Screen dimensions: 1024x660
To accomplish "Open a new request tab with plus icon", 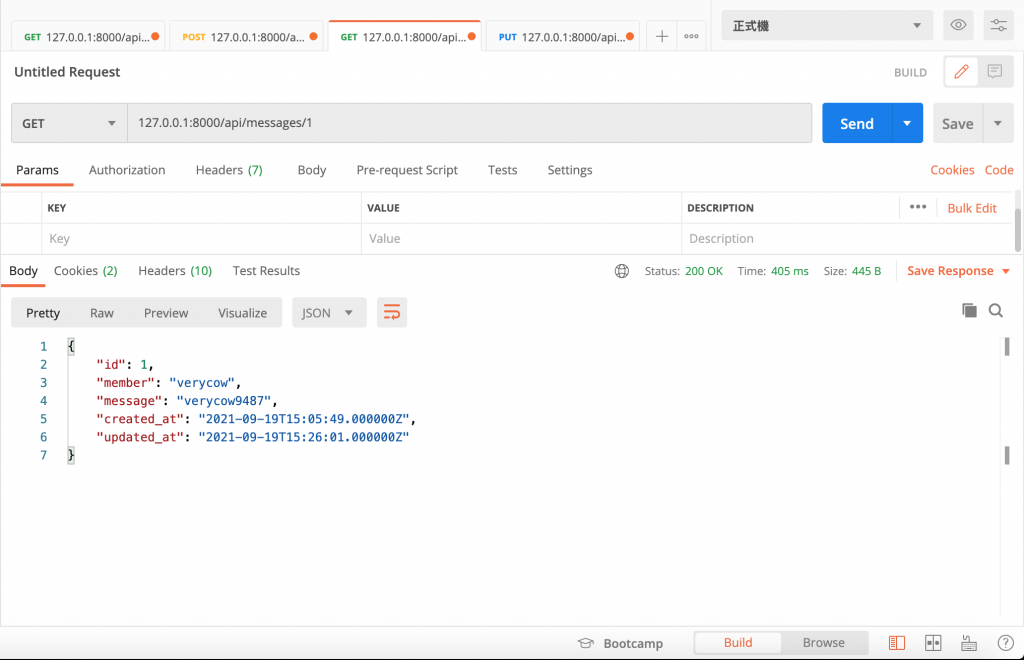I will tap(662, 37).
